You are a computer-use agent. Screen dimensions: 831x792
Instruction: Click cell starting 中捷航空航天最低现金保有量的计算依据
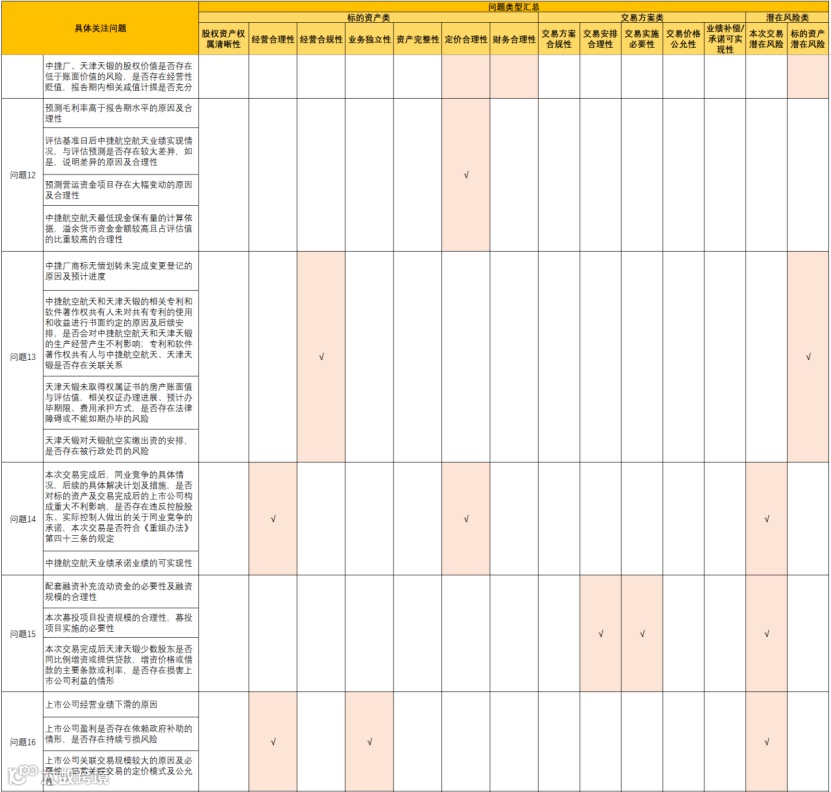click(121, 228)
